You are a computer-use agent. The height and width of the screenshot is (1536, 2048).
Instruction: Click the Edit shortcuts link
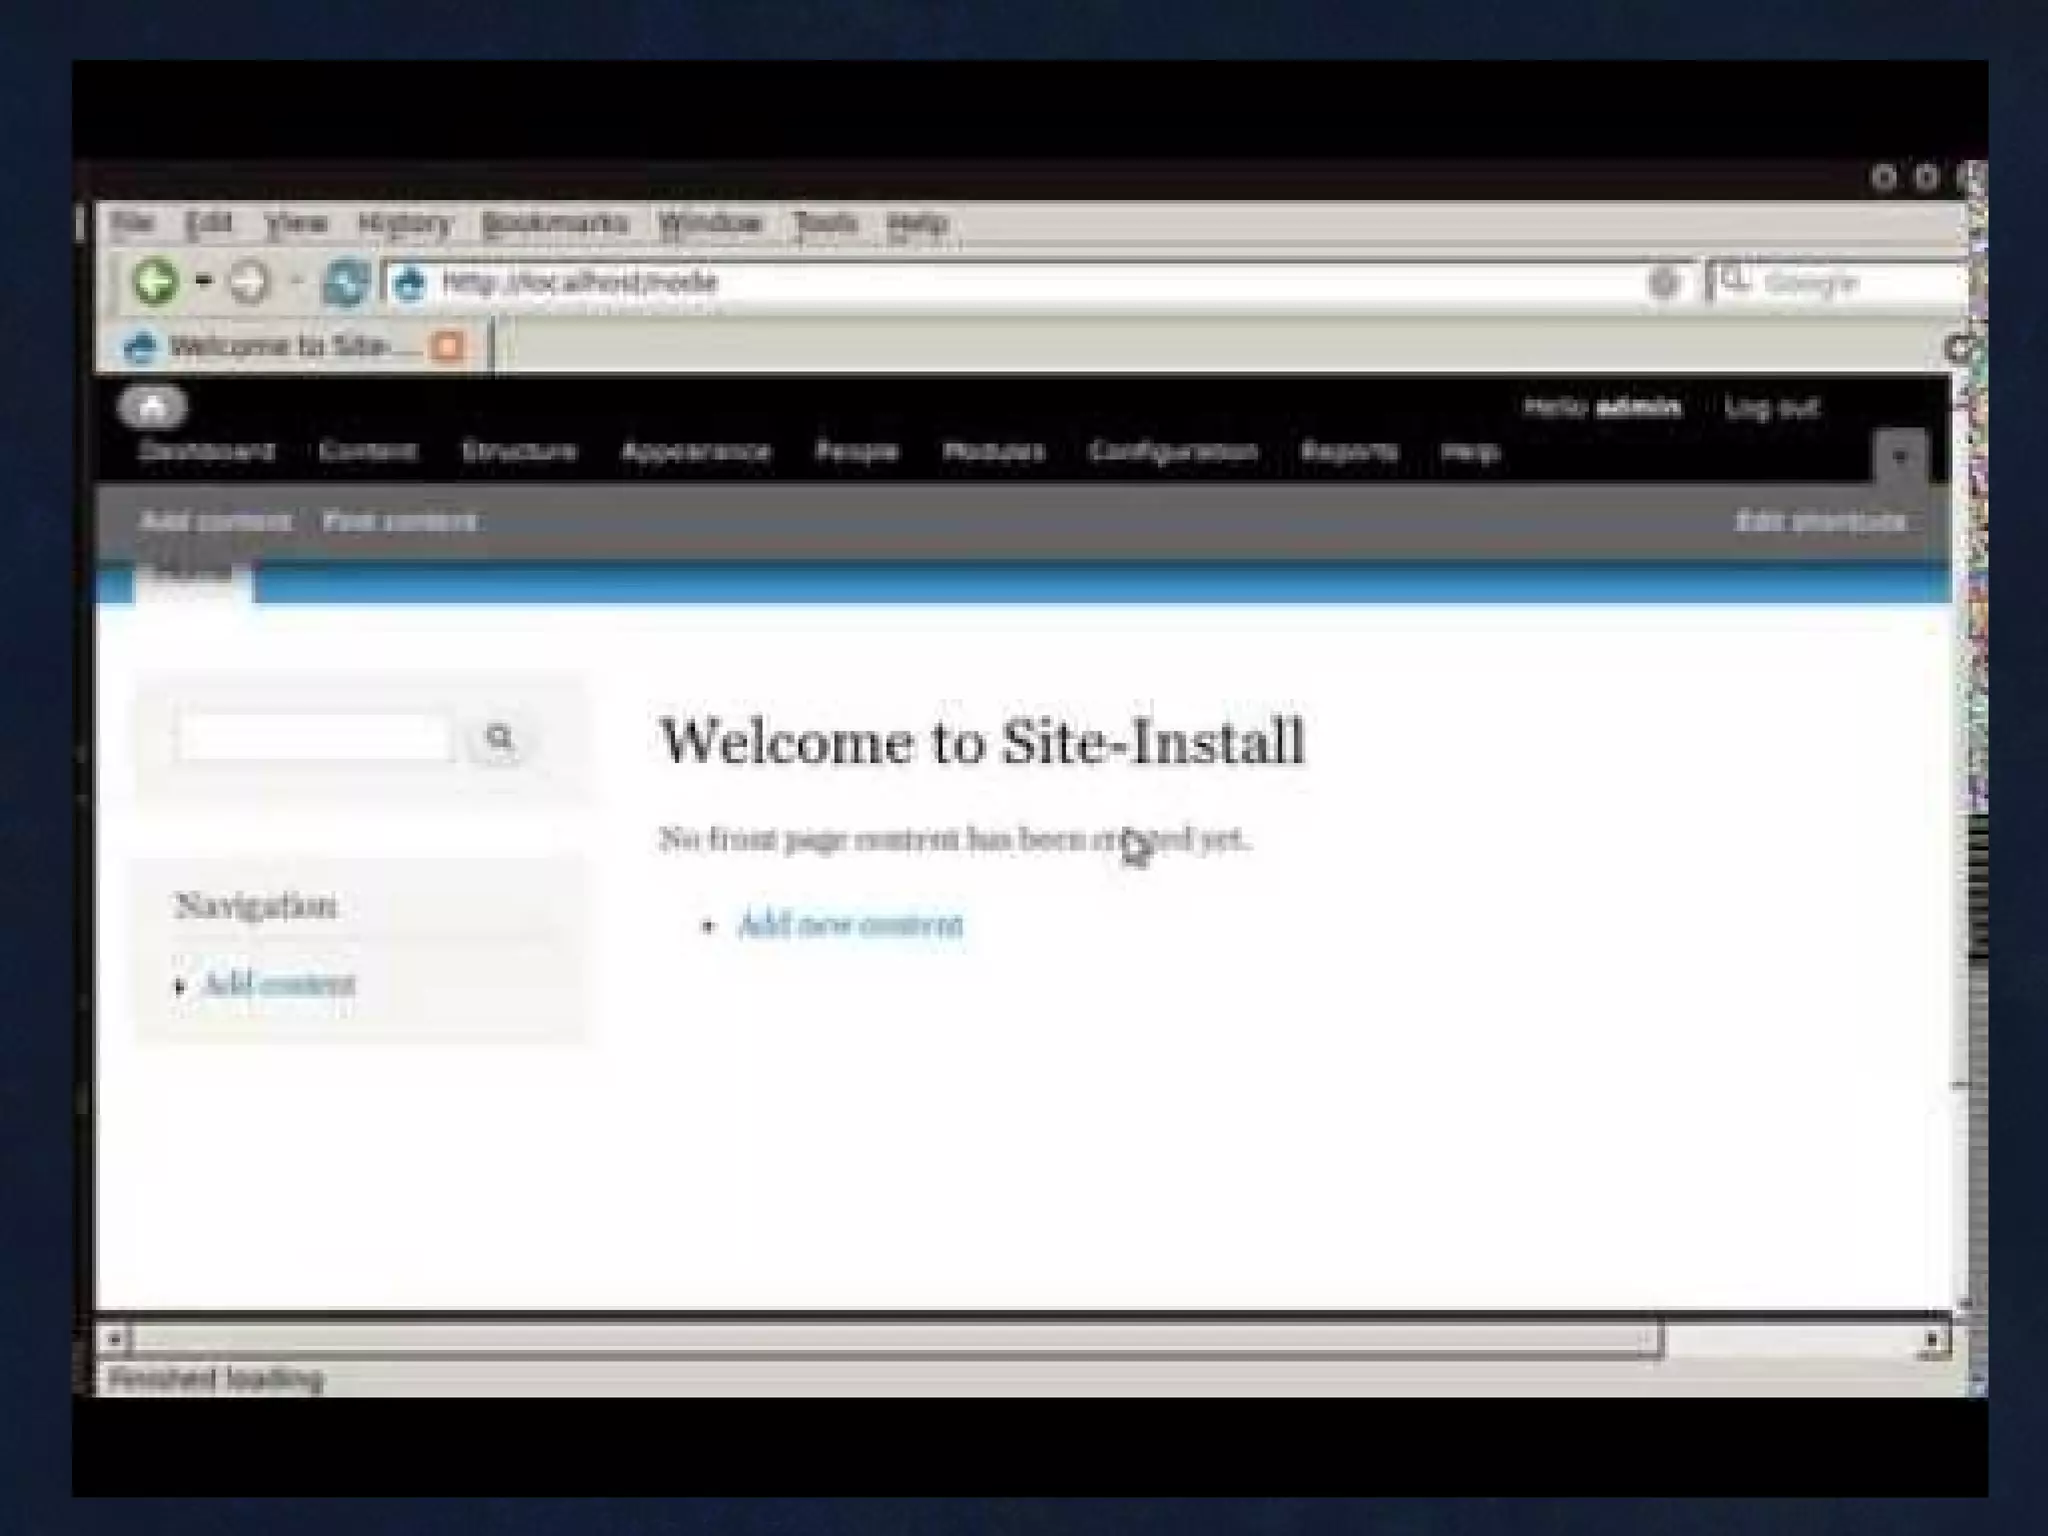click(1820, 521)
